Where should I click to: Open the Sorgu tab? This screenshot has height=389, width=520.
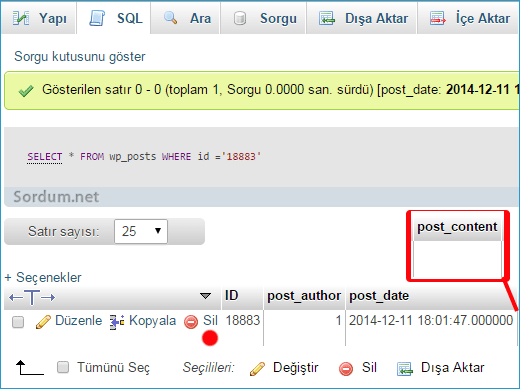click(263, 18)
